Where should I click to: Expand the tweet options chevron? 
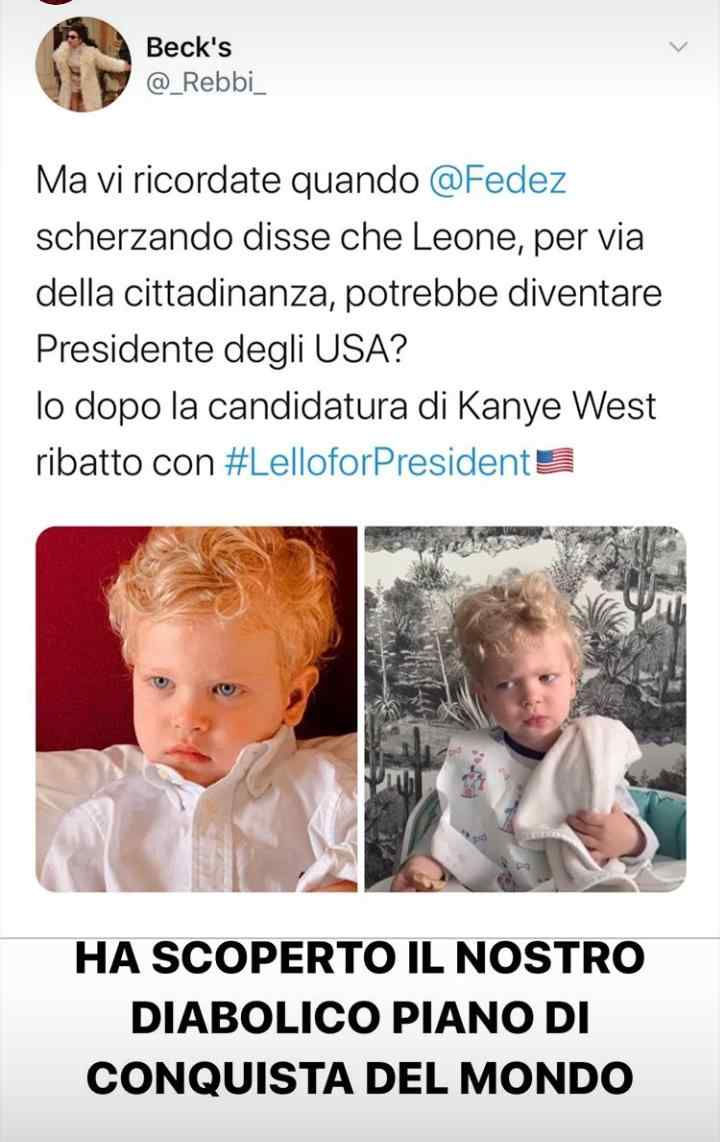(679, 47)
